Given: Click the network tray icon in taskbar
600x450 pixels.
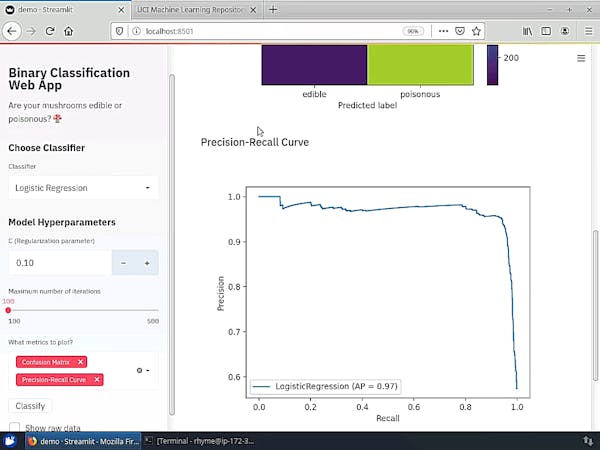Looking at the screenshot, I should pyautogui.click(x=588, y=441).
